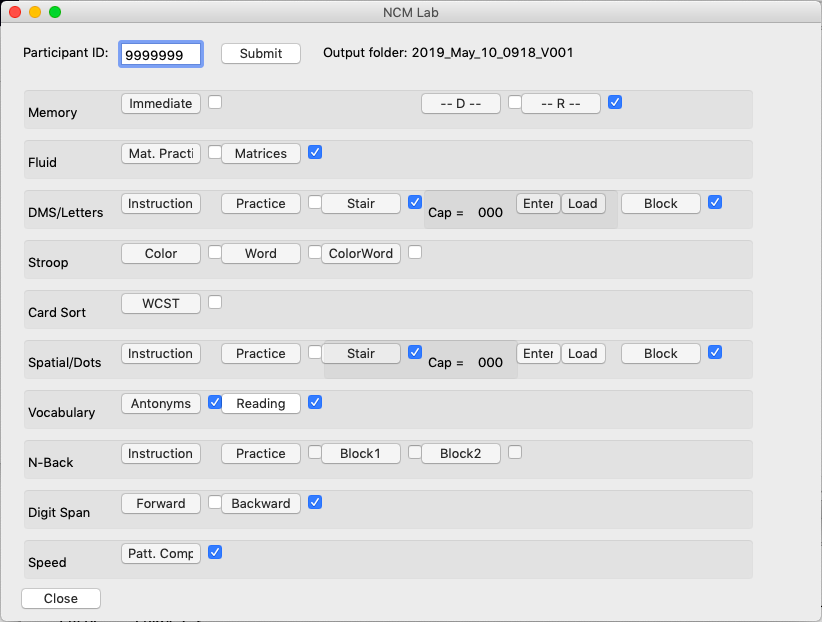
Task: Click Enter button in Spatial/Dots row
Action: click(x=538, y=353)
